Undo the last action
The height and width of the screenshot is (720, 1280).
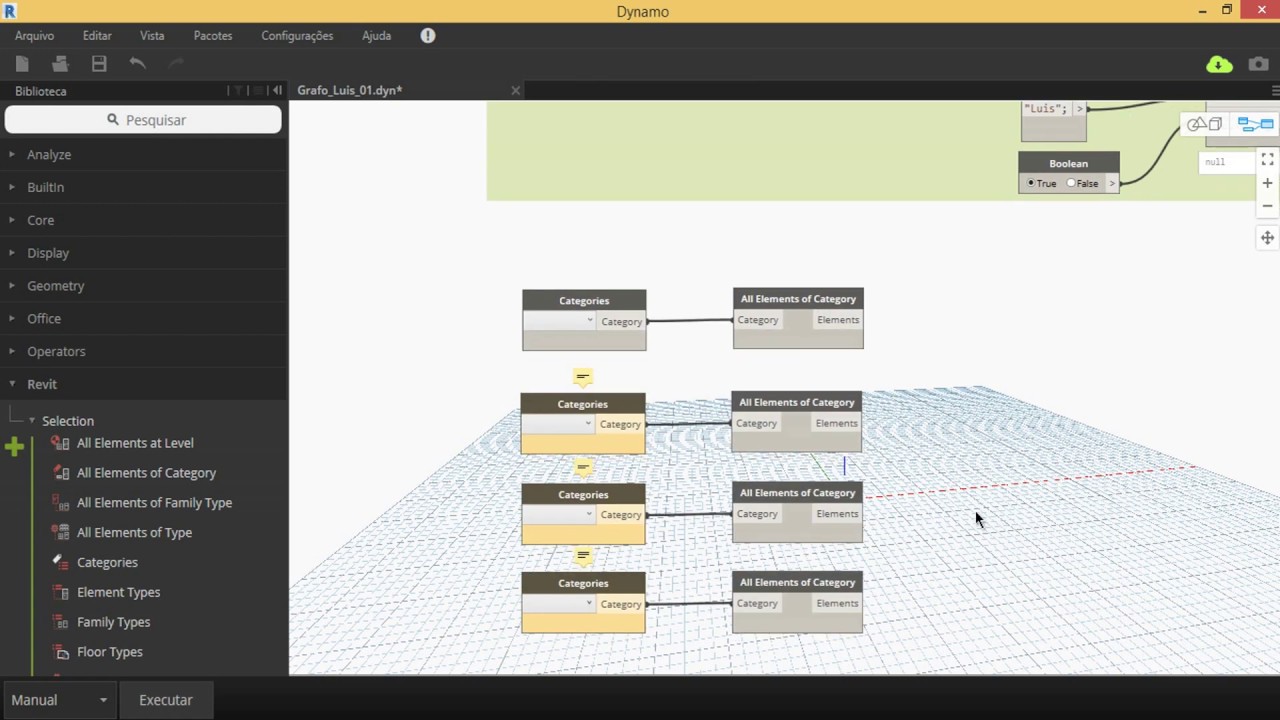[138, 63]
